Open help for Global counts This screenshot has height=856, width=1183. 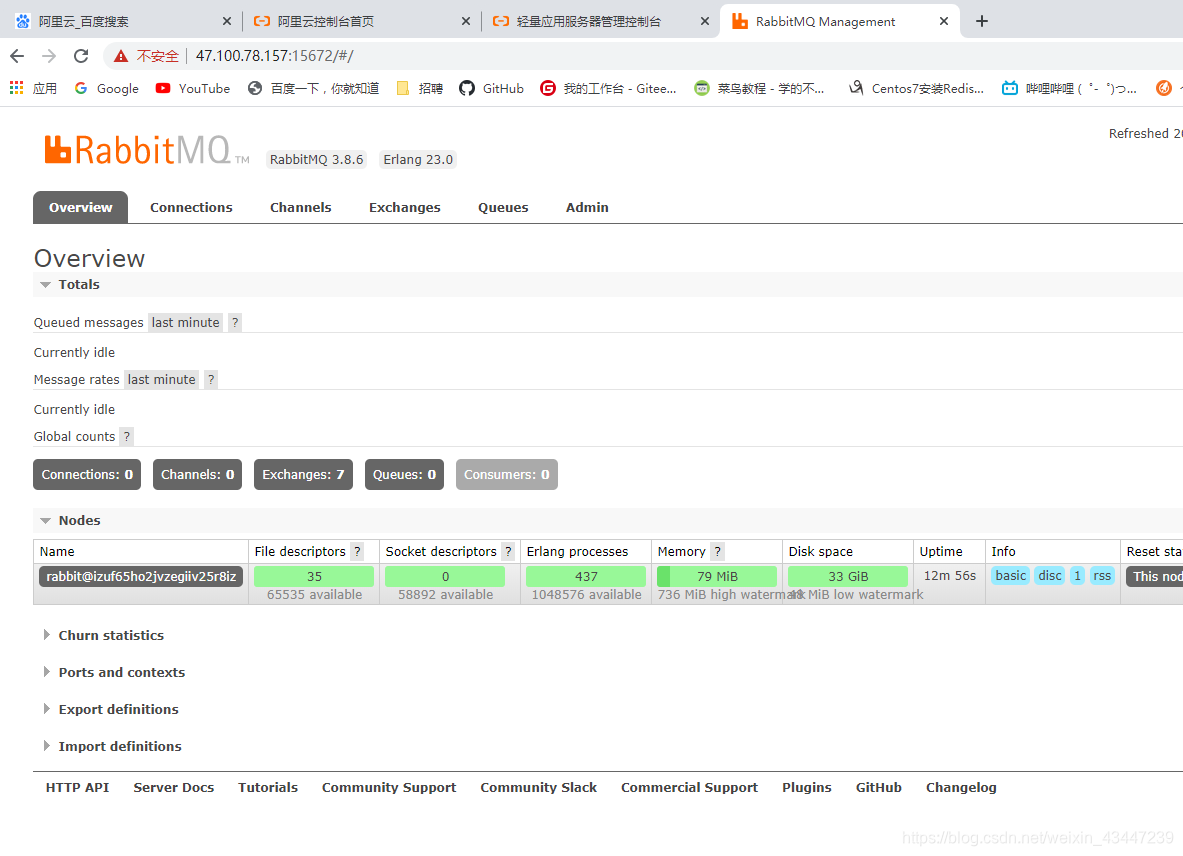point(127,437)
